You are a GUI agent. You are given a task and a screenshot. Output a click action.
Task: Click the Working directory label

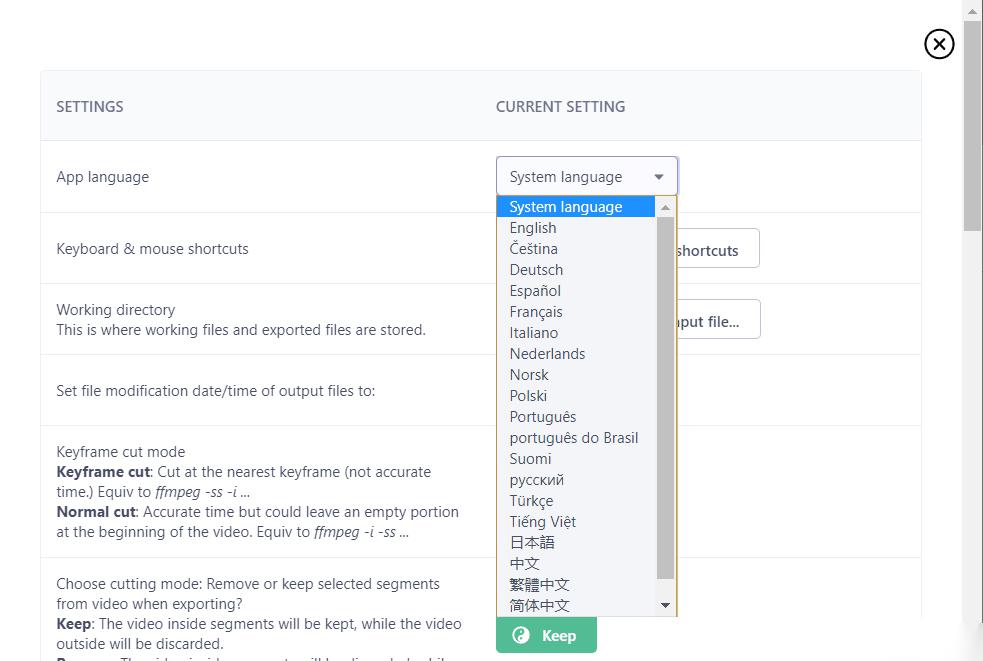(115, 310)
